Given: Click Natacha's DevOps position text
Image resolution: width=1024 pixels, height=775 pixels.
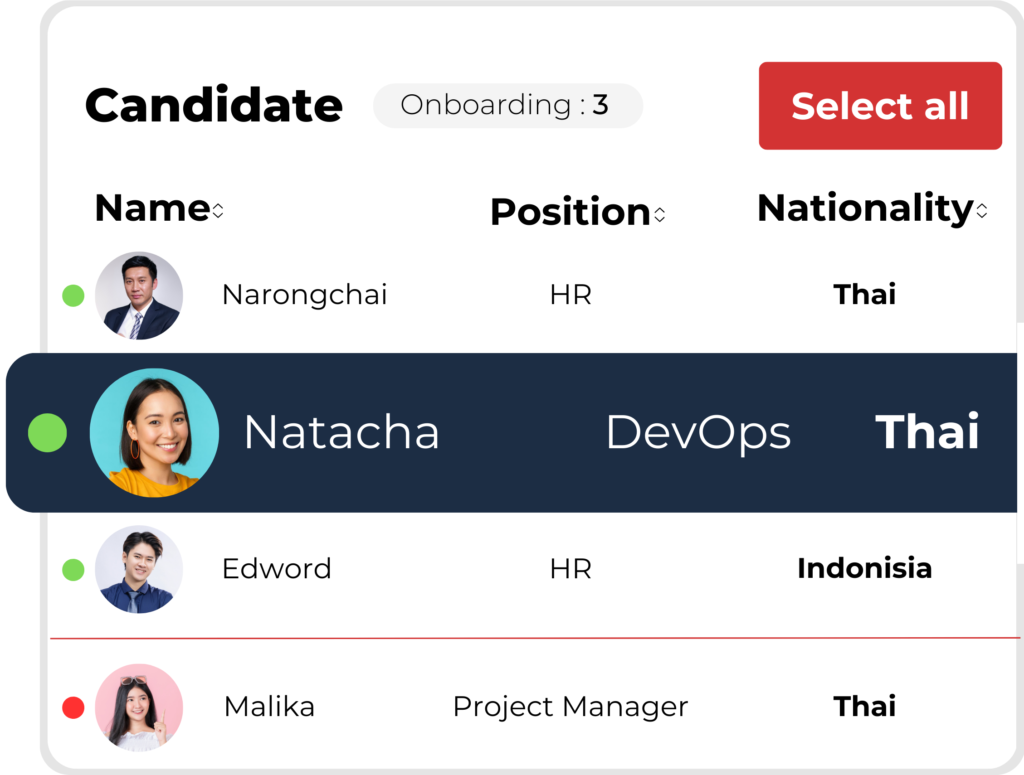Looking at the screenshot, I should point(698,434).
